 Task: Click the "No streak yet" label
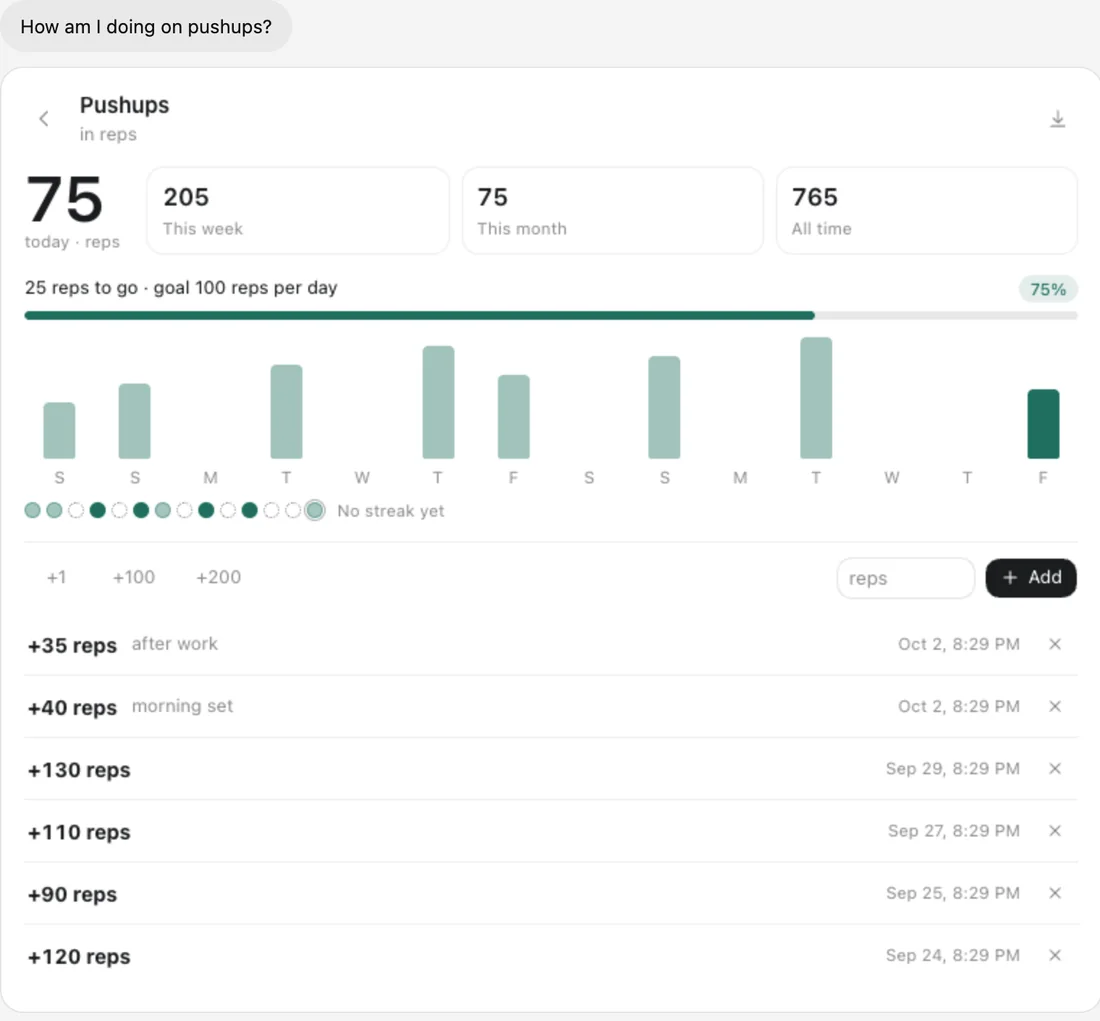(x=391, y=511)
